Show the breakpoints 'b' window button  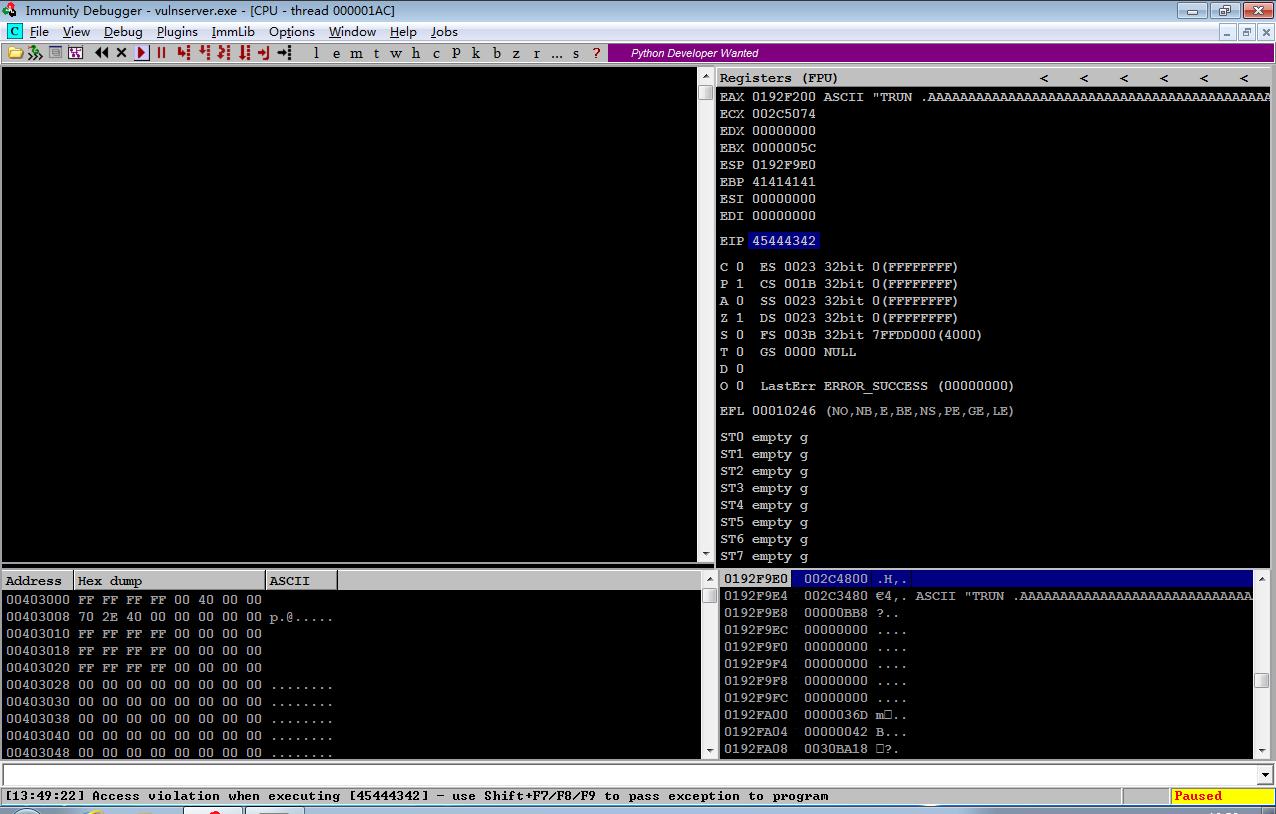click(x=497, y=53)
